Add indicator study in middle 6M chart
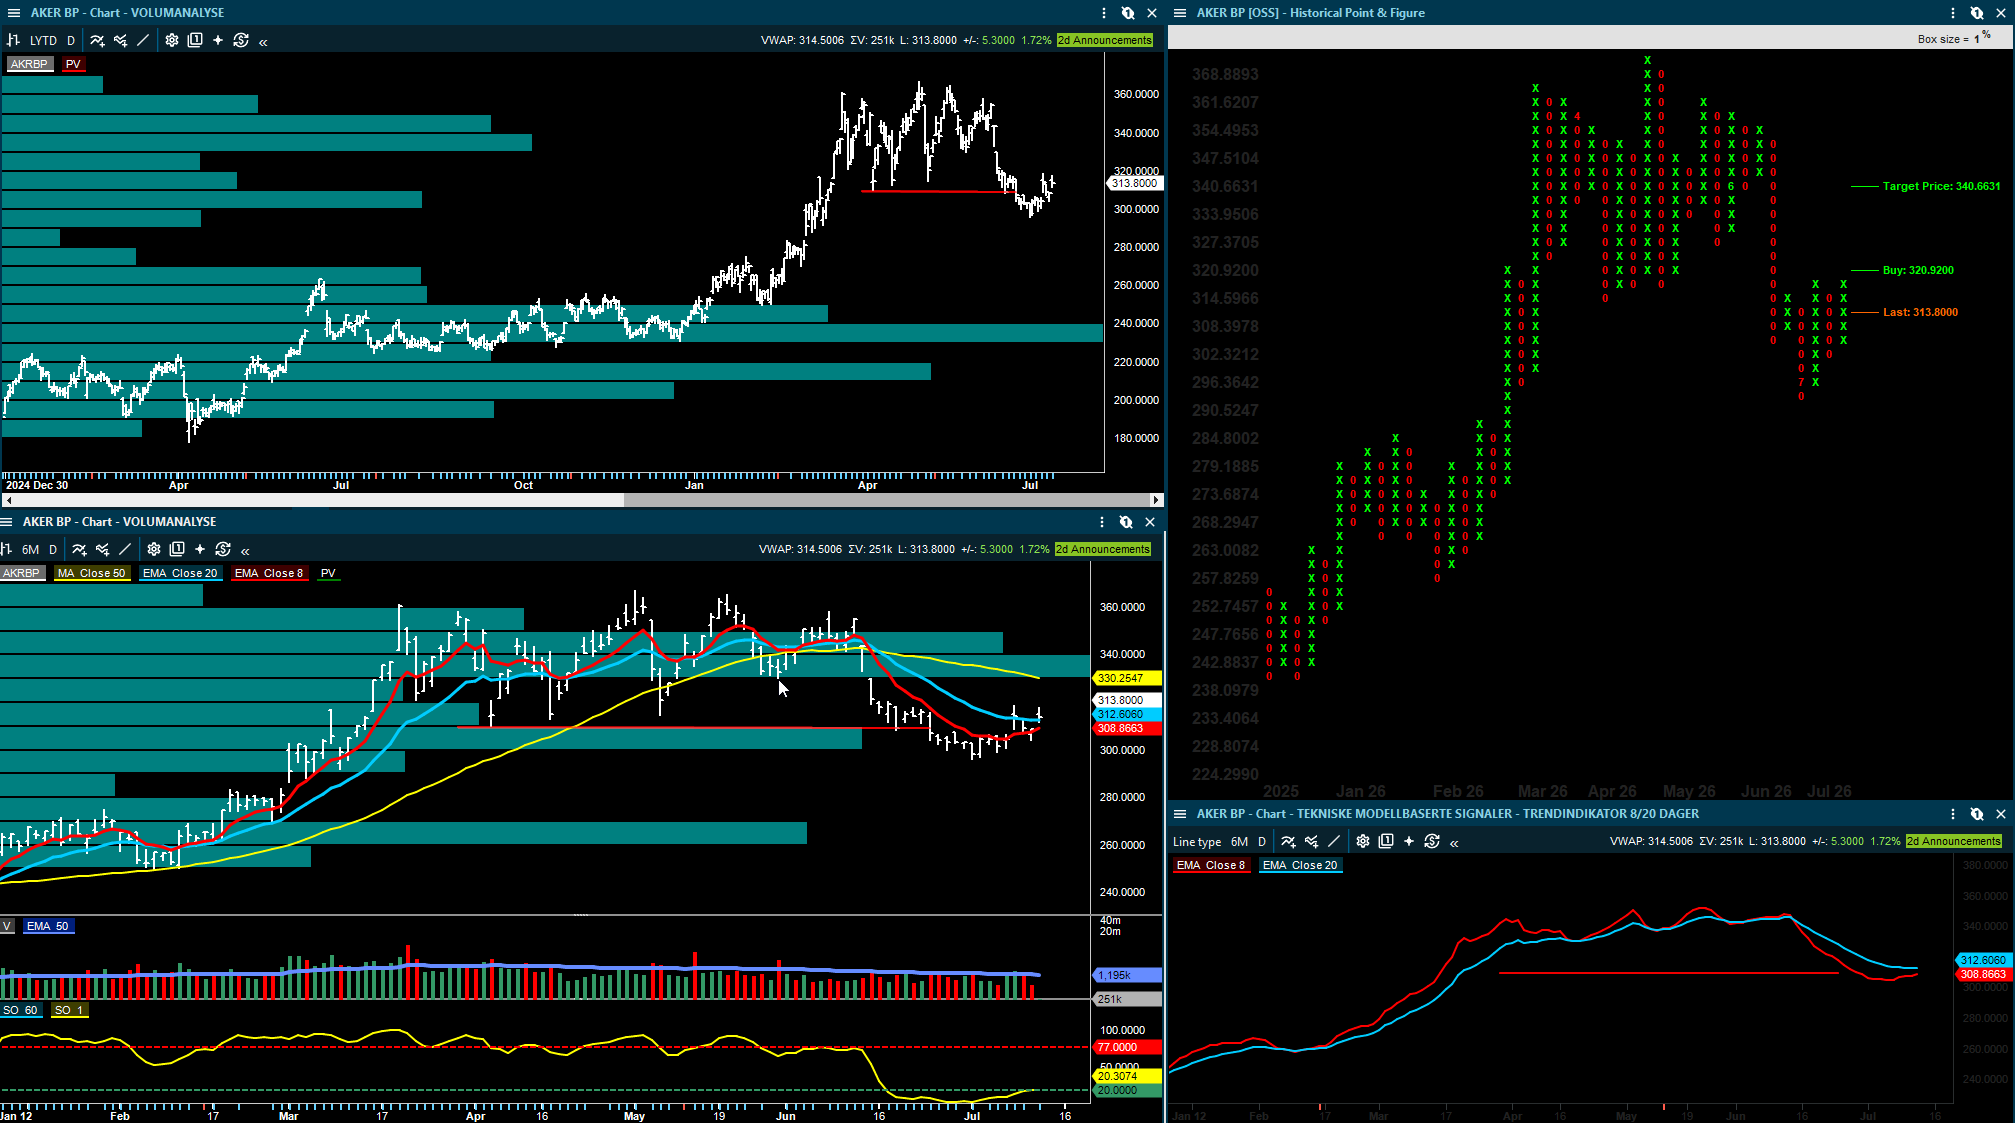Screen dimensions: 2015x1123 tap(79, 549)
